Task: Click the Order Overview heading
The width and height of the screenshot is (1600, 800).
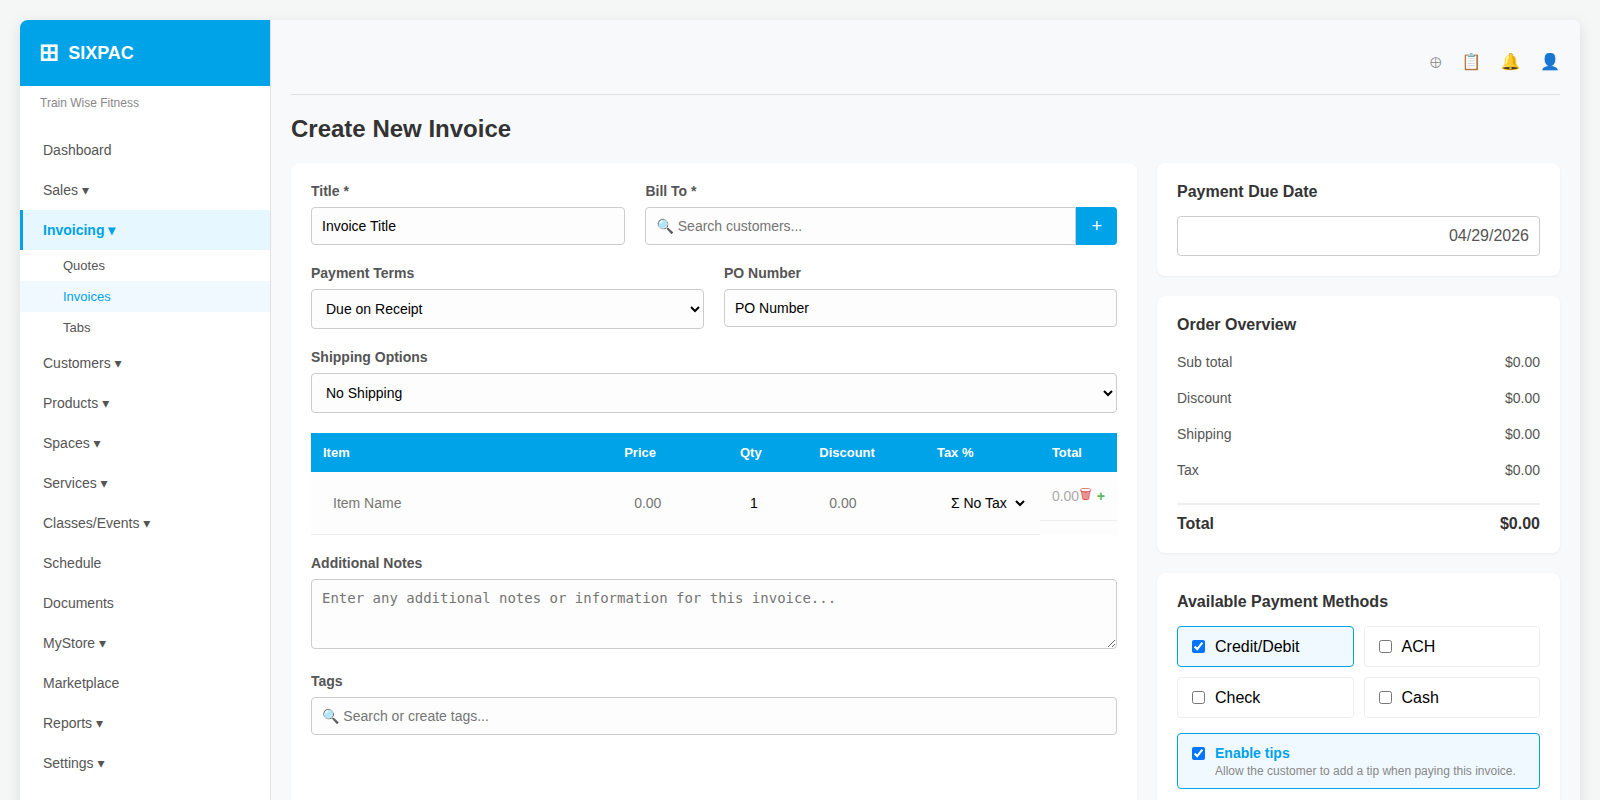Action: pyautogui.click(x=1236, y=324)
